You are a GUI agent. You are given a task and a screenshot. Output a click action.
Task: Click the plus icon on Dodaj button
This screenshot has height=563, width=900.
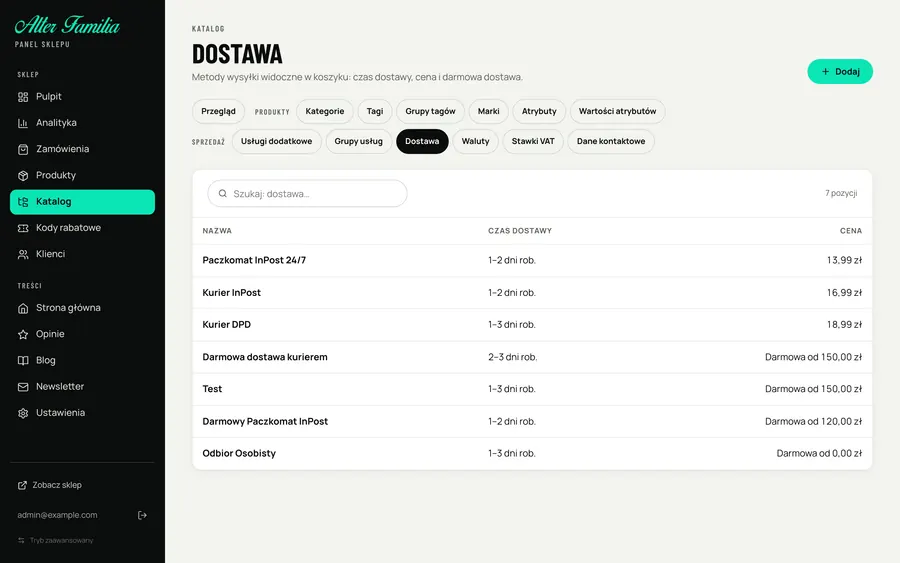click(x=825, y=72)
